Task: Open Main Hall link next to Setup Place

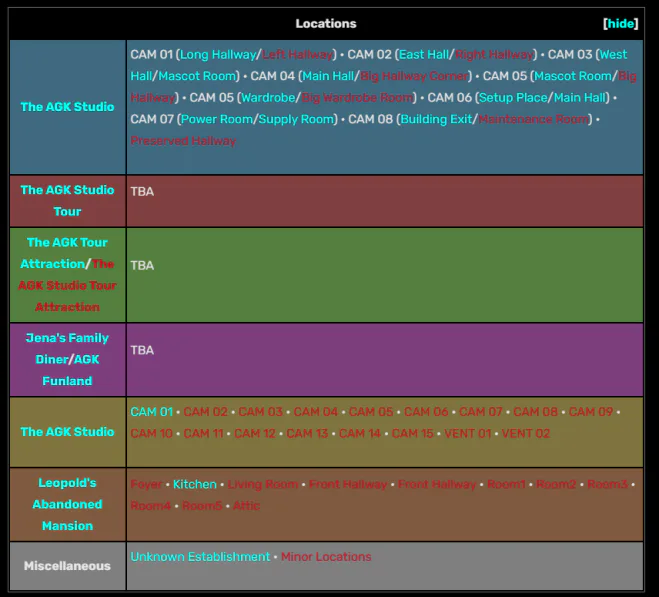Action: 580,98
